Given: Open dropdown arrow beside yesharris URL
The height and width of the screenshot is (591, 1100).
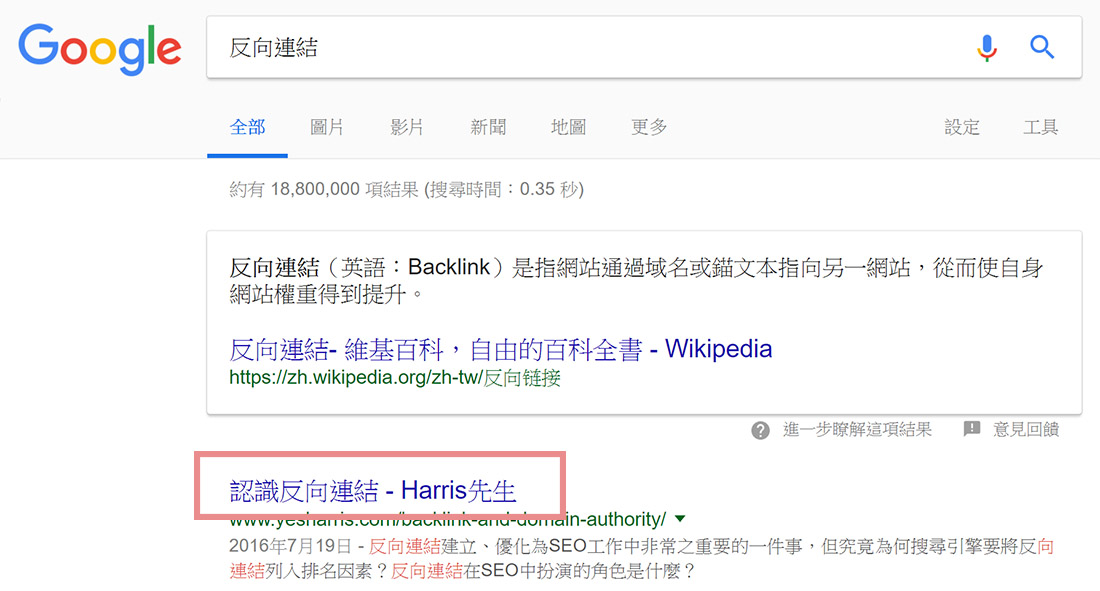Looking at the screenshot, I should pos(680,519).
